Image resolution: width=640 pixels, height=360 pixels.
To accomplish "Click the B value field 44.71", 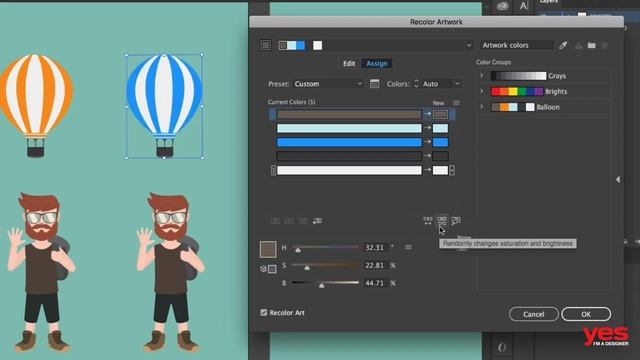I will tap(375, 283).
